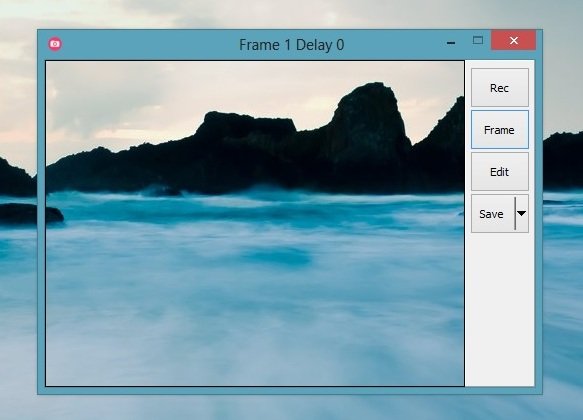583x420 pixels.
Task: Click the pink camera app icon
Action: coord(55,44)
